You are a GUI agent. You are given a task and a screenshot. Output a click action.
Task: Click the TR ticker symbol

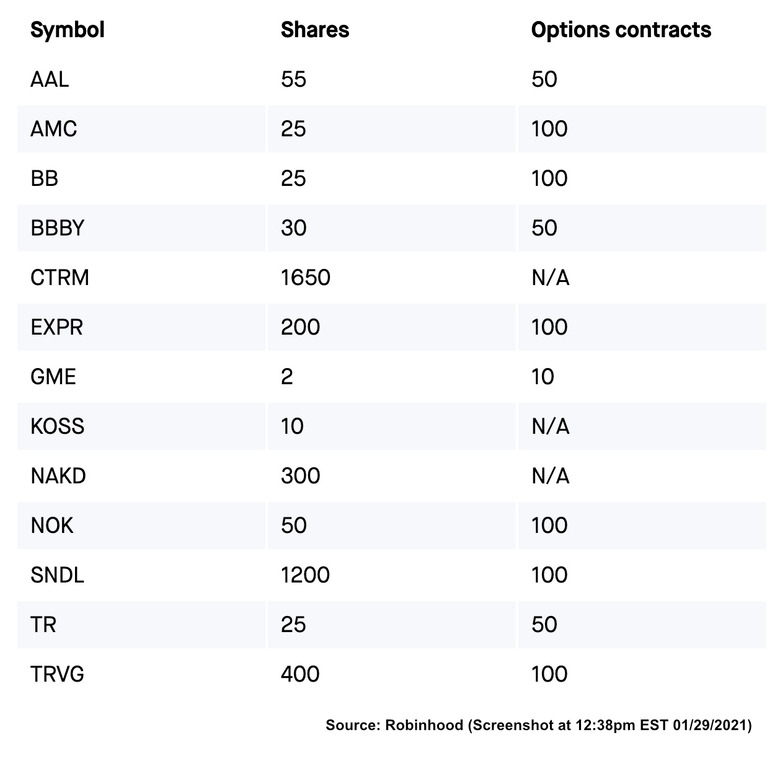(x=43, y=625)
